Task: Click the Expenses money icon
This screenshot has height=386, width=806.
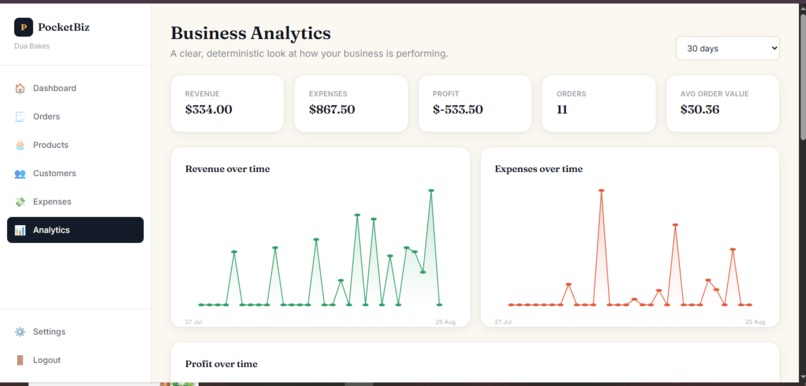Action: (20, 202)
